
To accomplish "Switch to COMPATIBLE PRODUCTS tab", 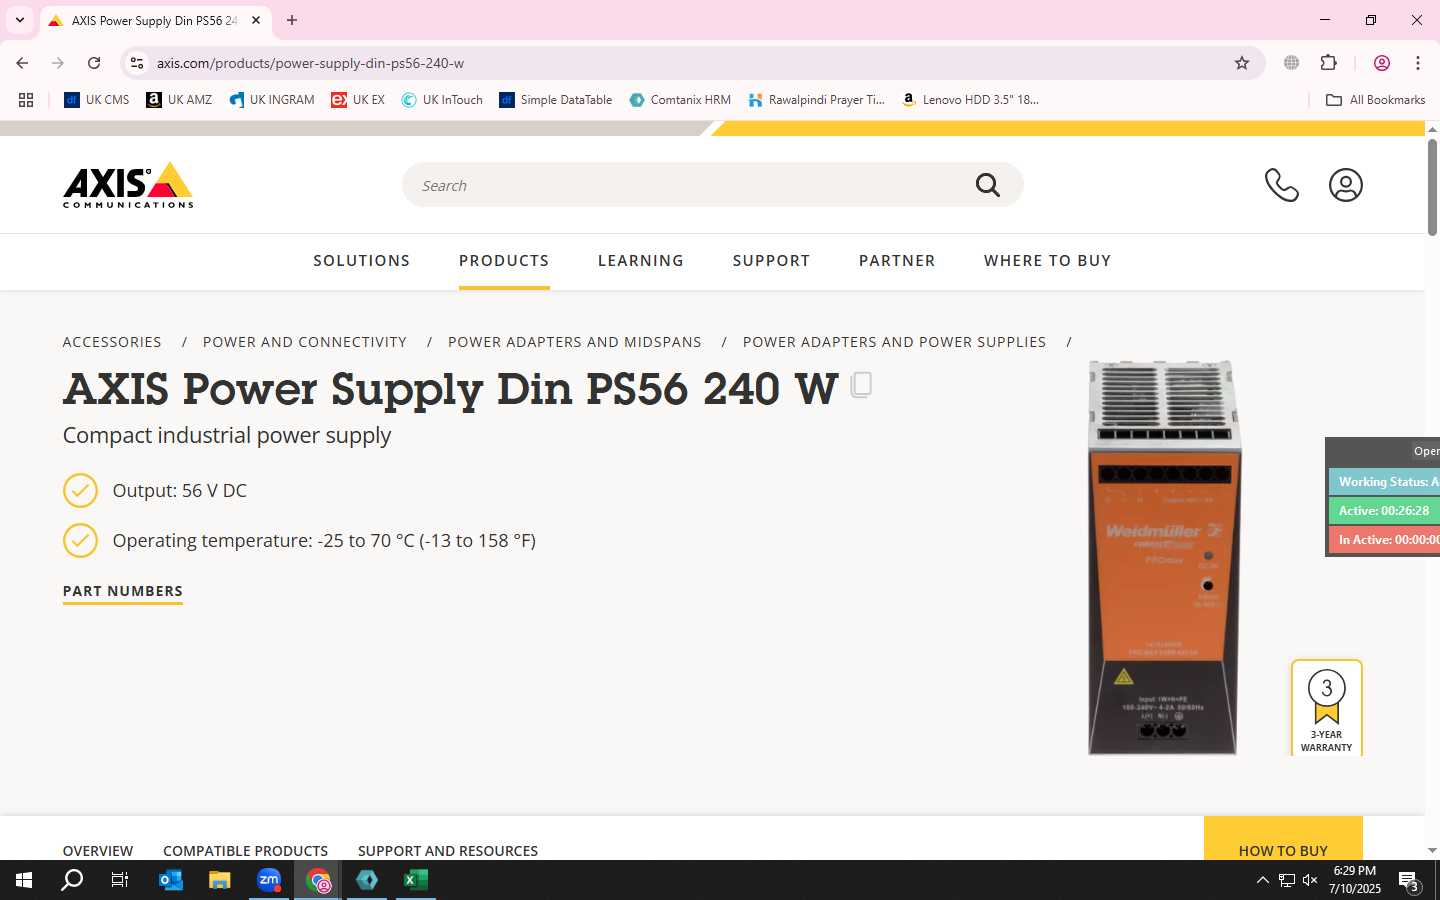I will click(245, 851).
